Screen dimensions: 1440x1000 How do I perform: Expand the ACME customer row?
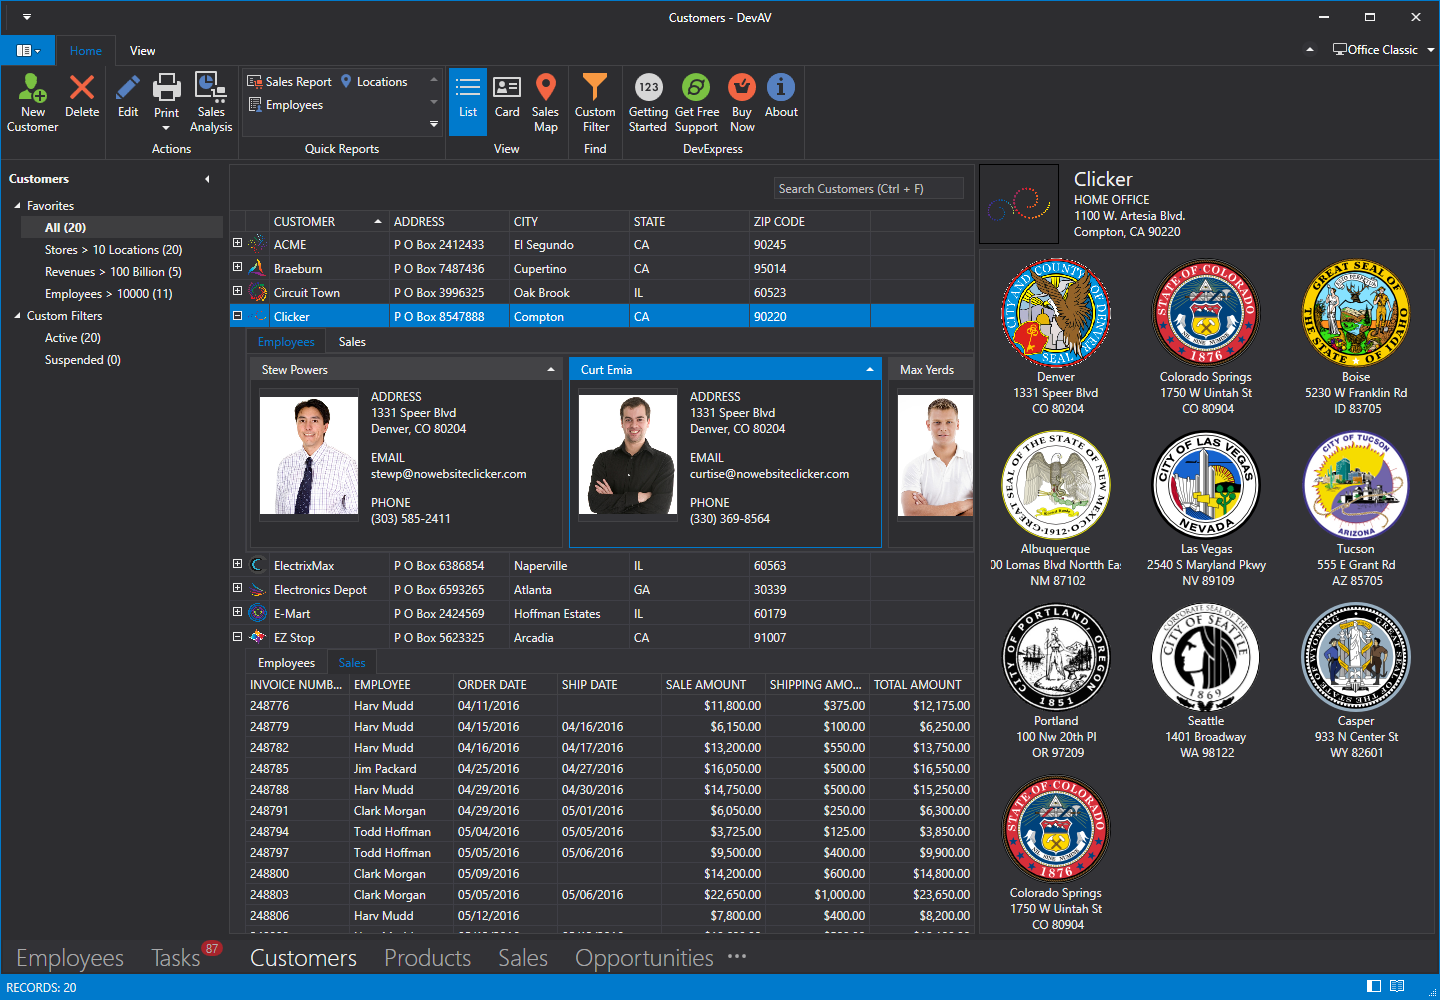pos(237,243)
